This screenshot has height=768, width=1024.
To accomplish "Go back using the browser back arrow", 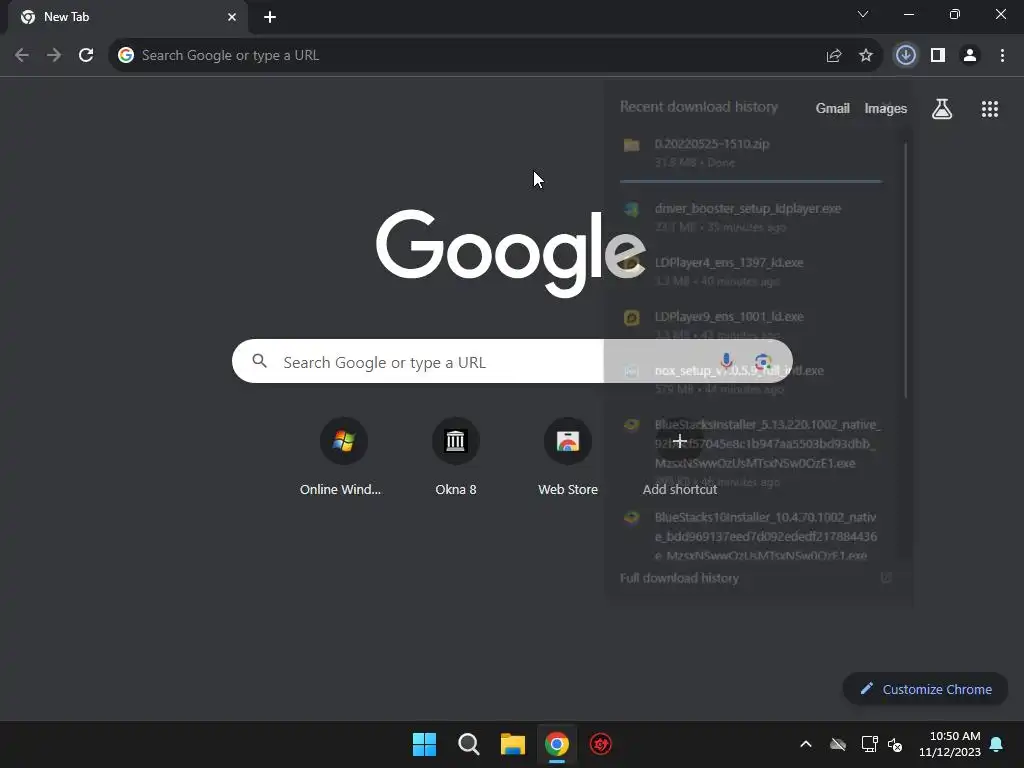I will point(22,56).
